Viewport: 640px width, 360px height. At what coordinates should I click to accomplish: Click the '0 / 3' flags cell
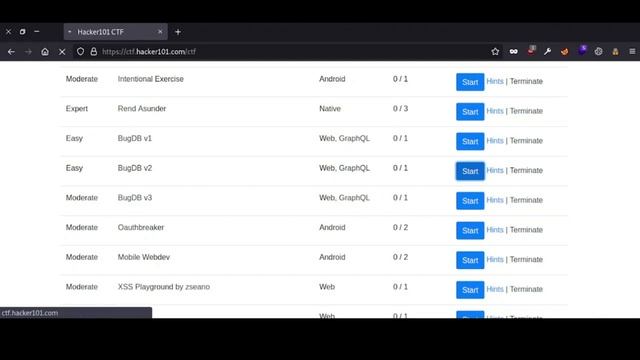[x=400, y=109]
